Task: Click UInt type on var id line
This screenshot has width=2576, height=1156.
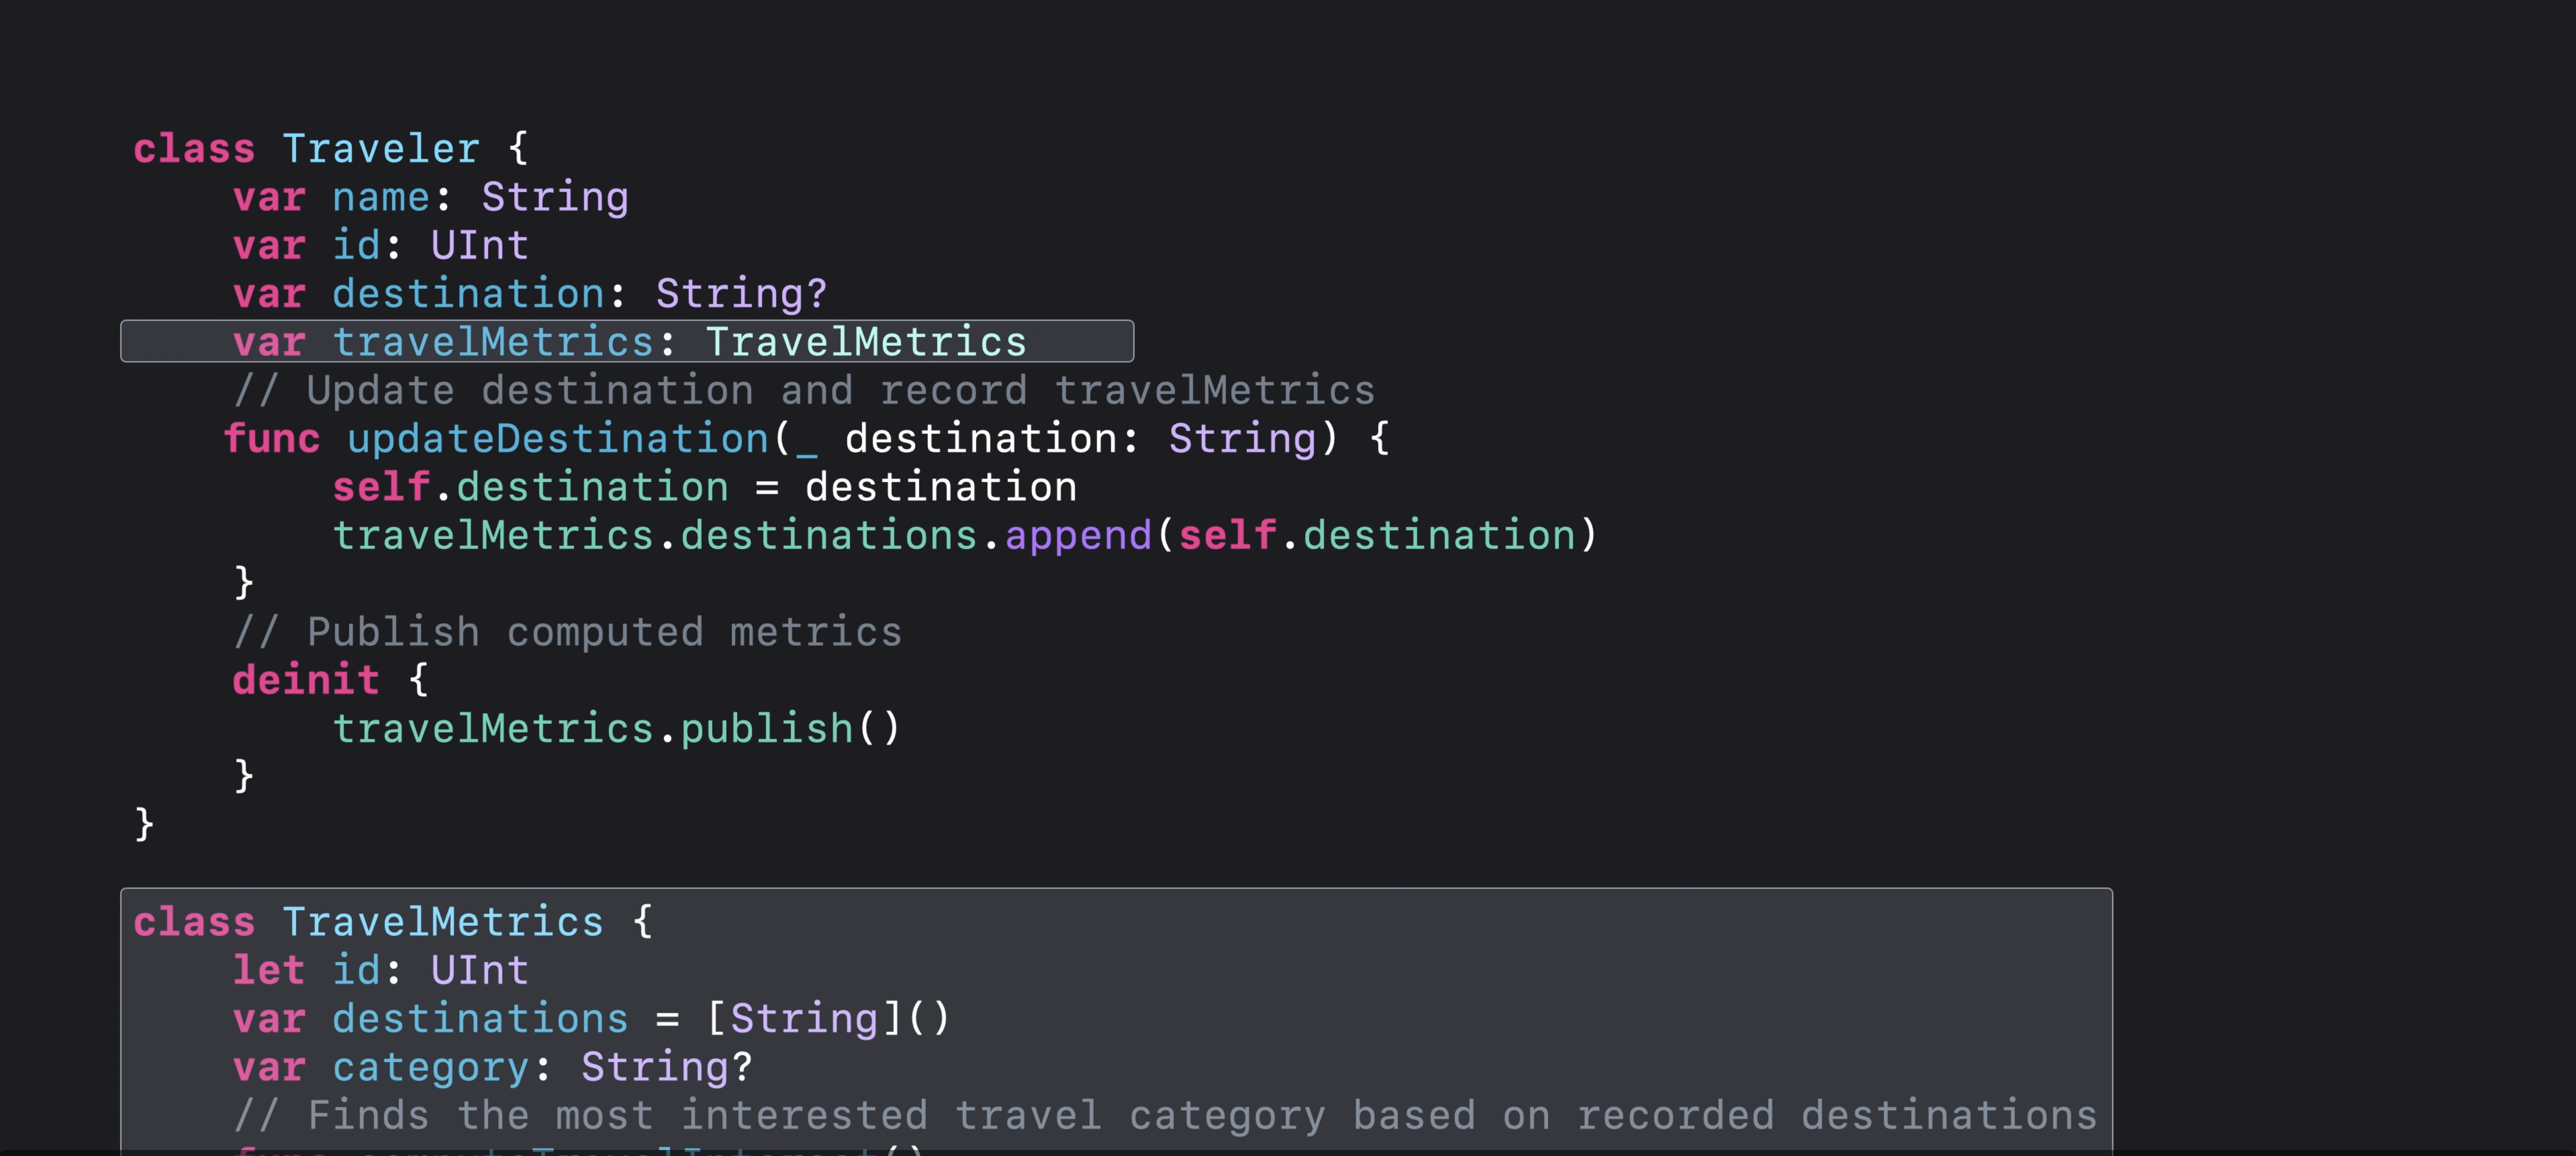Action: coord(479,246)
